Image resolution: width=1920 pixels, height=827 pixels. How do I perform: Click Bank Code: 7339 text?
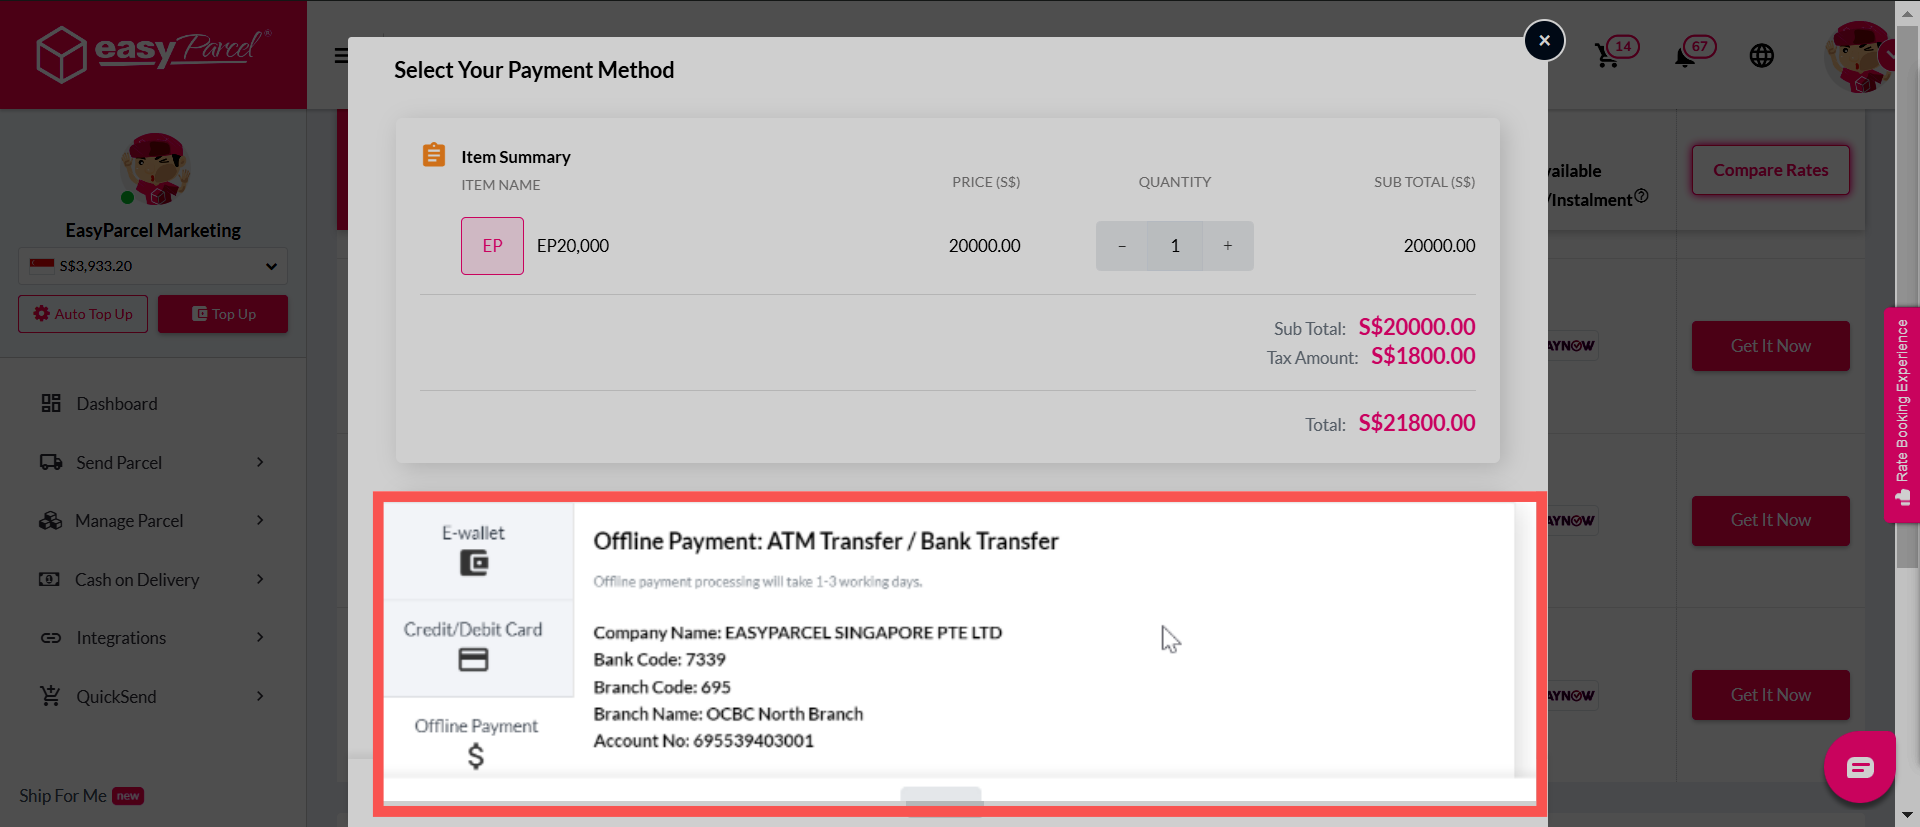(659, 660)
